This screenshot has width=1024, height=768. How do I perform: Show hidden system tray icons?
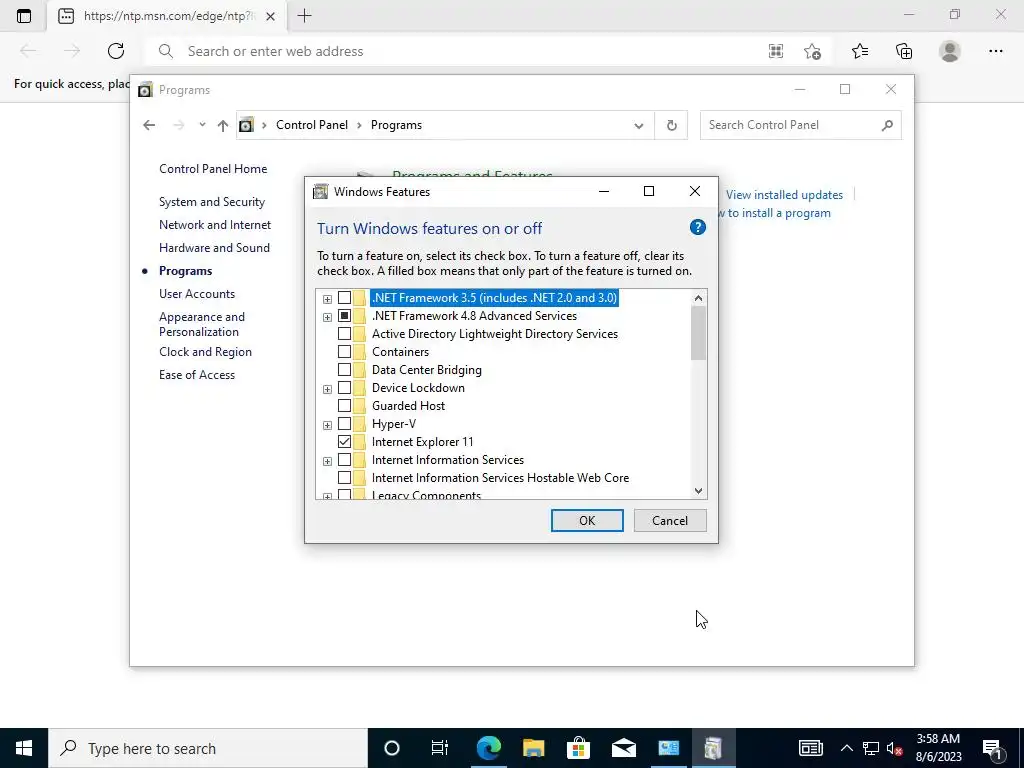[x=846, y=748]
